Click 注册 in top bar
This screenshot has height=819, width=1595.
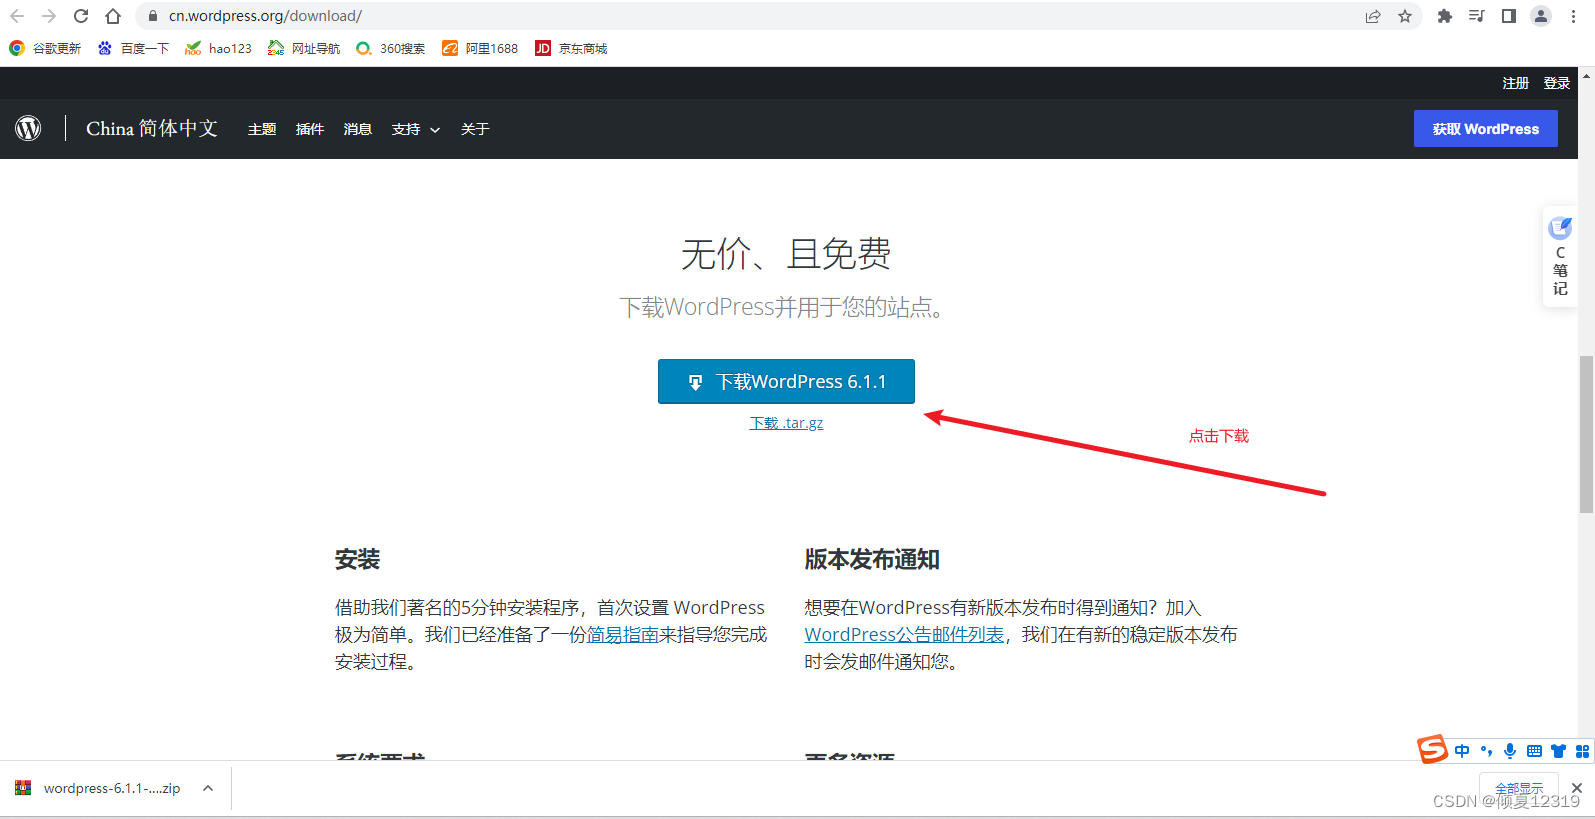coord(1516,83)
